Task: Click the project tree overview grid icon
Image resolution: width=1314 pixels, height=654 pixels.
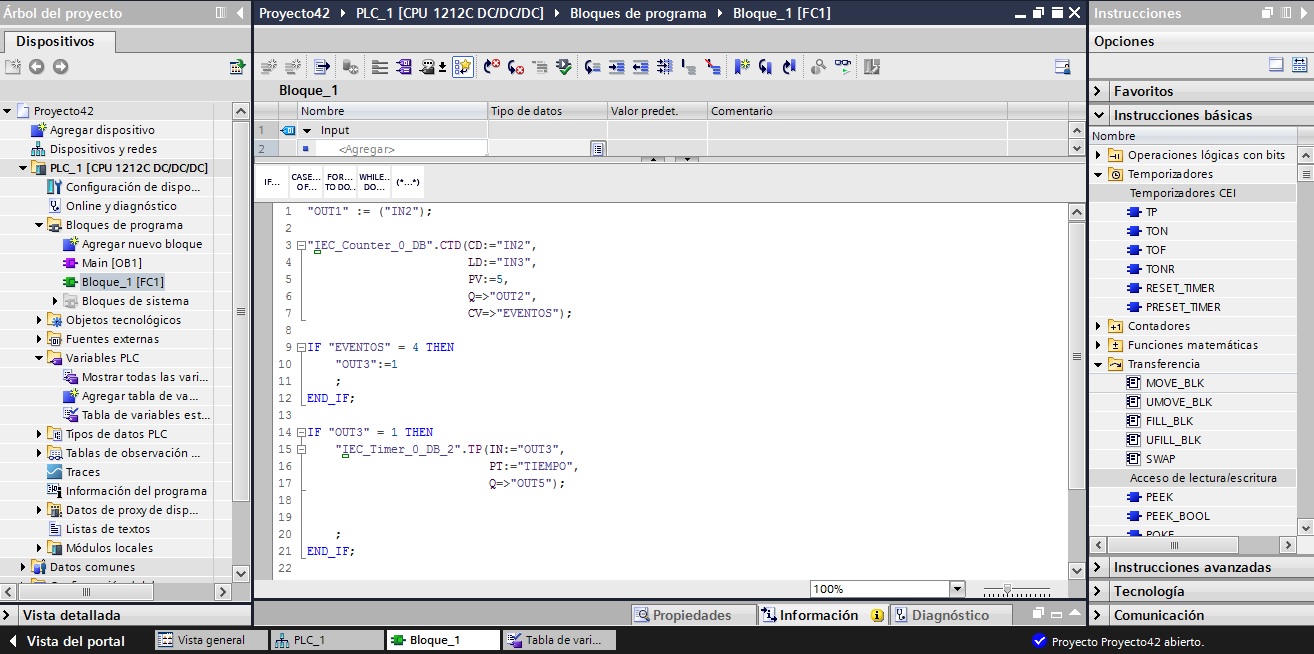Action: [x=237, y=67]
